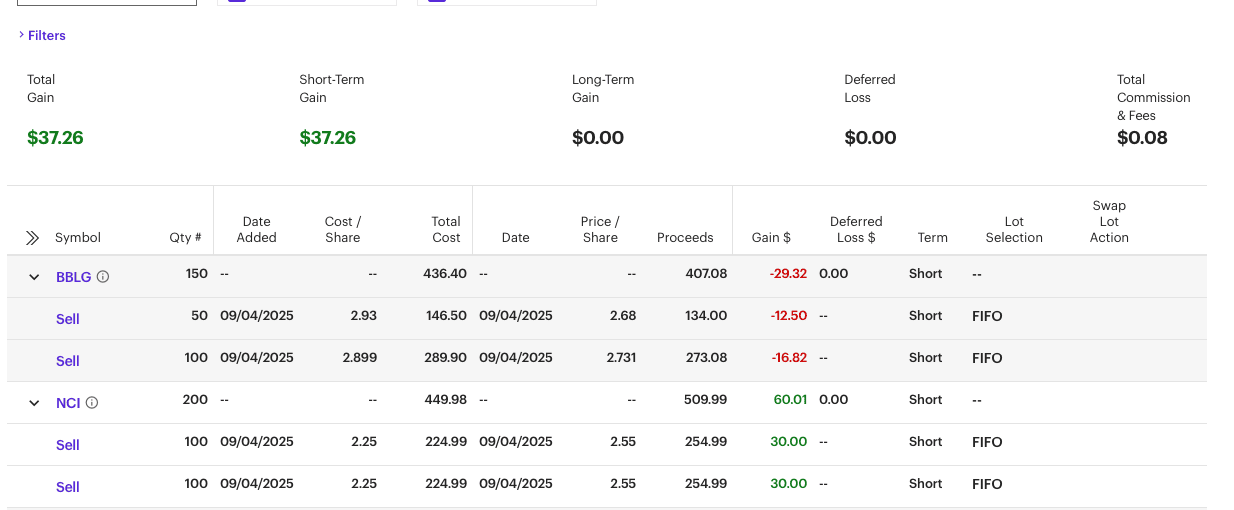Open the BBLG symbol link

click(74, 277)
